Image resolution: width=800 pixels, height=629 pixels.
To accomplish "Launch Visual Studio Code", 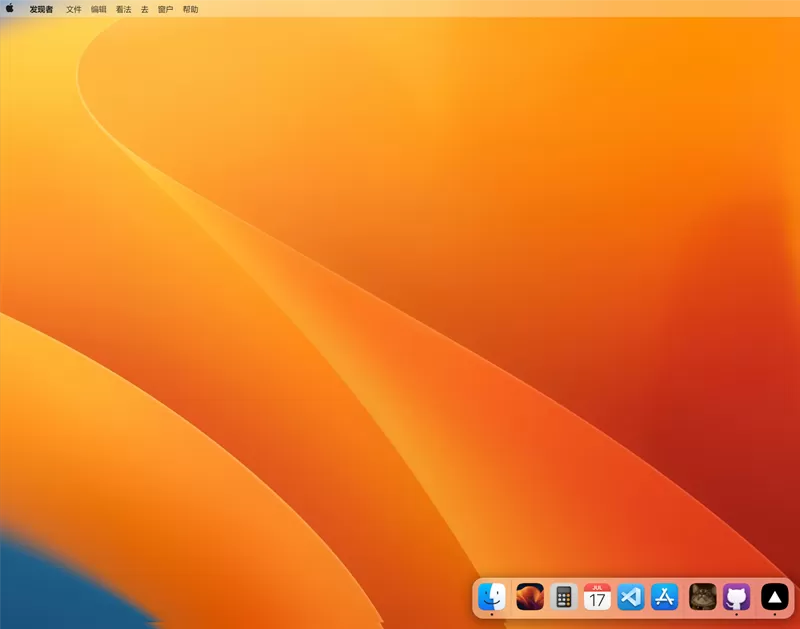I will (631, 597).
